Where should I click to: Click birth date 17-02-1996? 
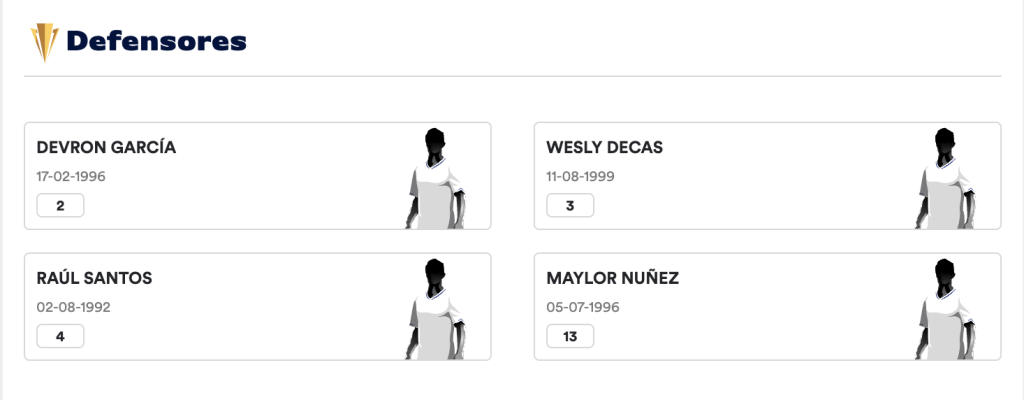click(x=71, y=177)
